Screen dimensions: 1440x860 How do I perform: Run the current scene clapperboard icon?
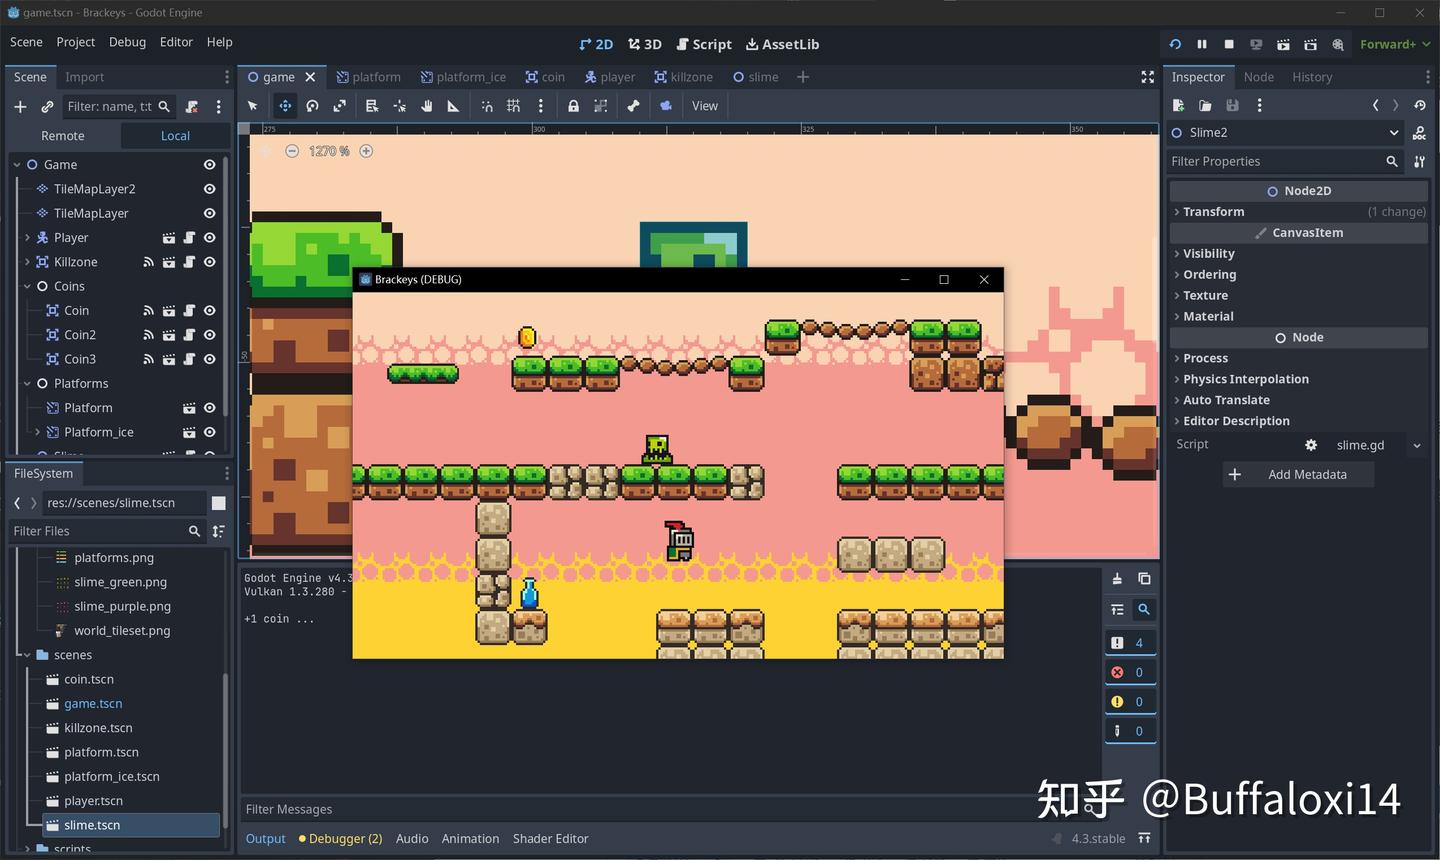click(x=1283, y=44)
